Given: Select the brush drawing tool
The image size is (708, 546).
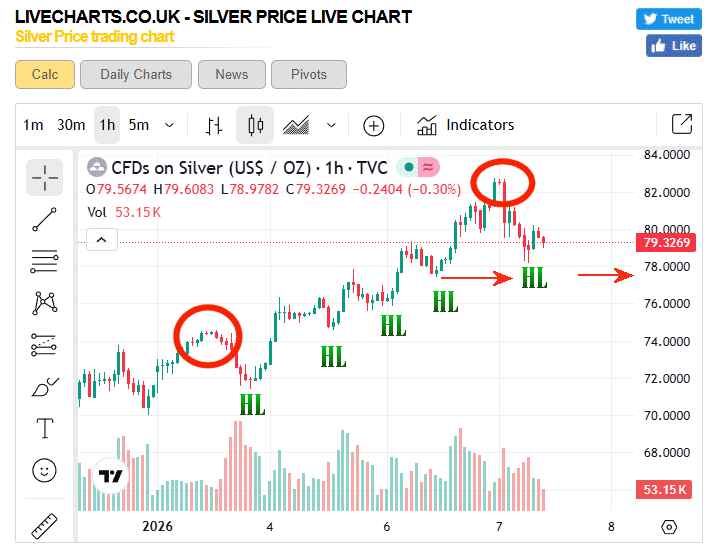Looking at the screenshot, I should coord(44,386).
